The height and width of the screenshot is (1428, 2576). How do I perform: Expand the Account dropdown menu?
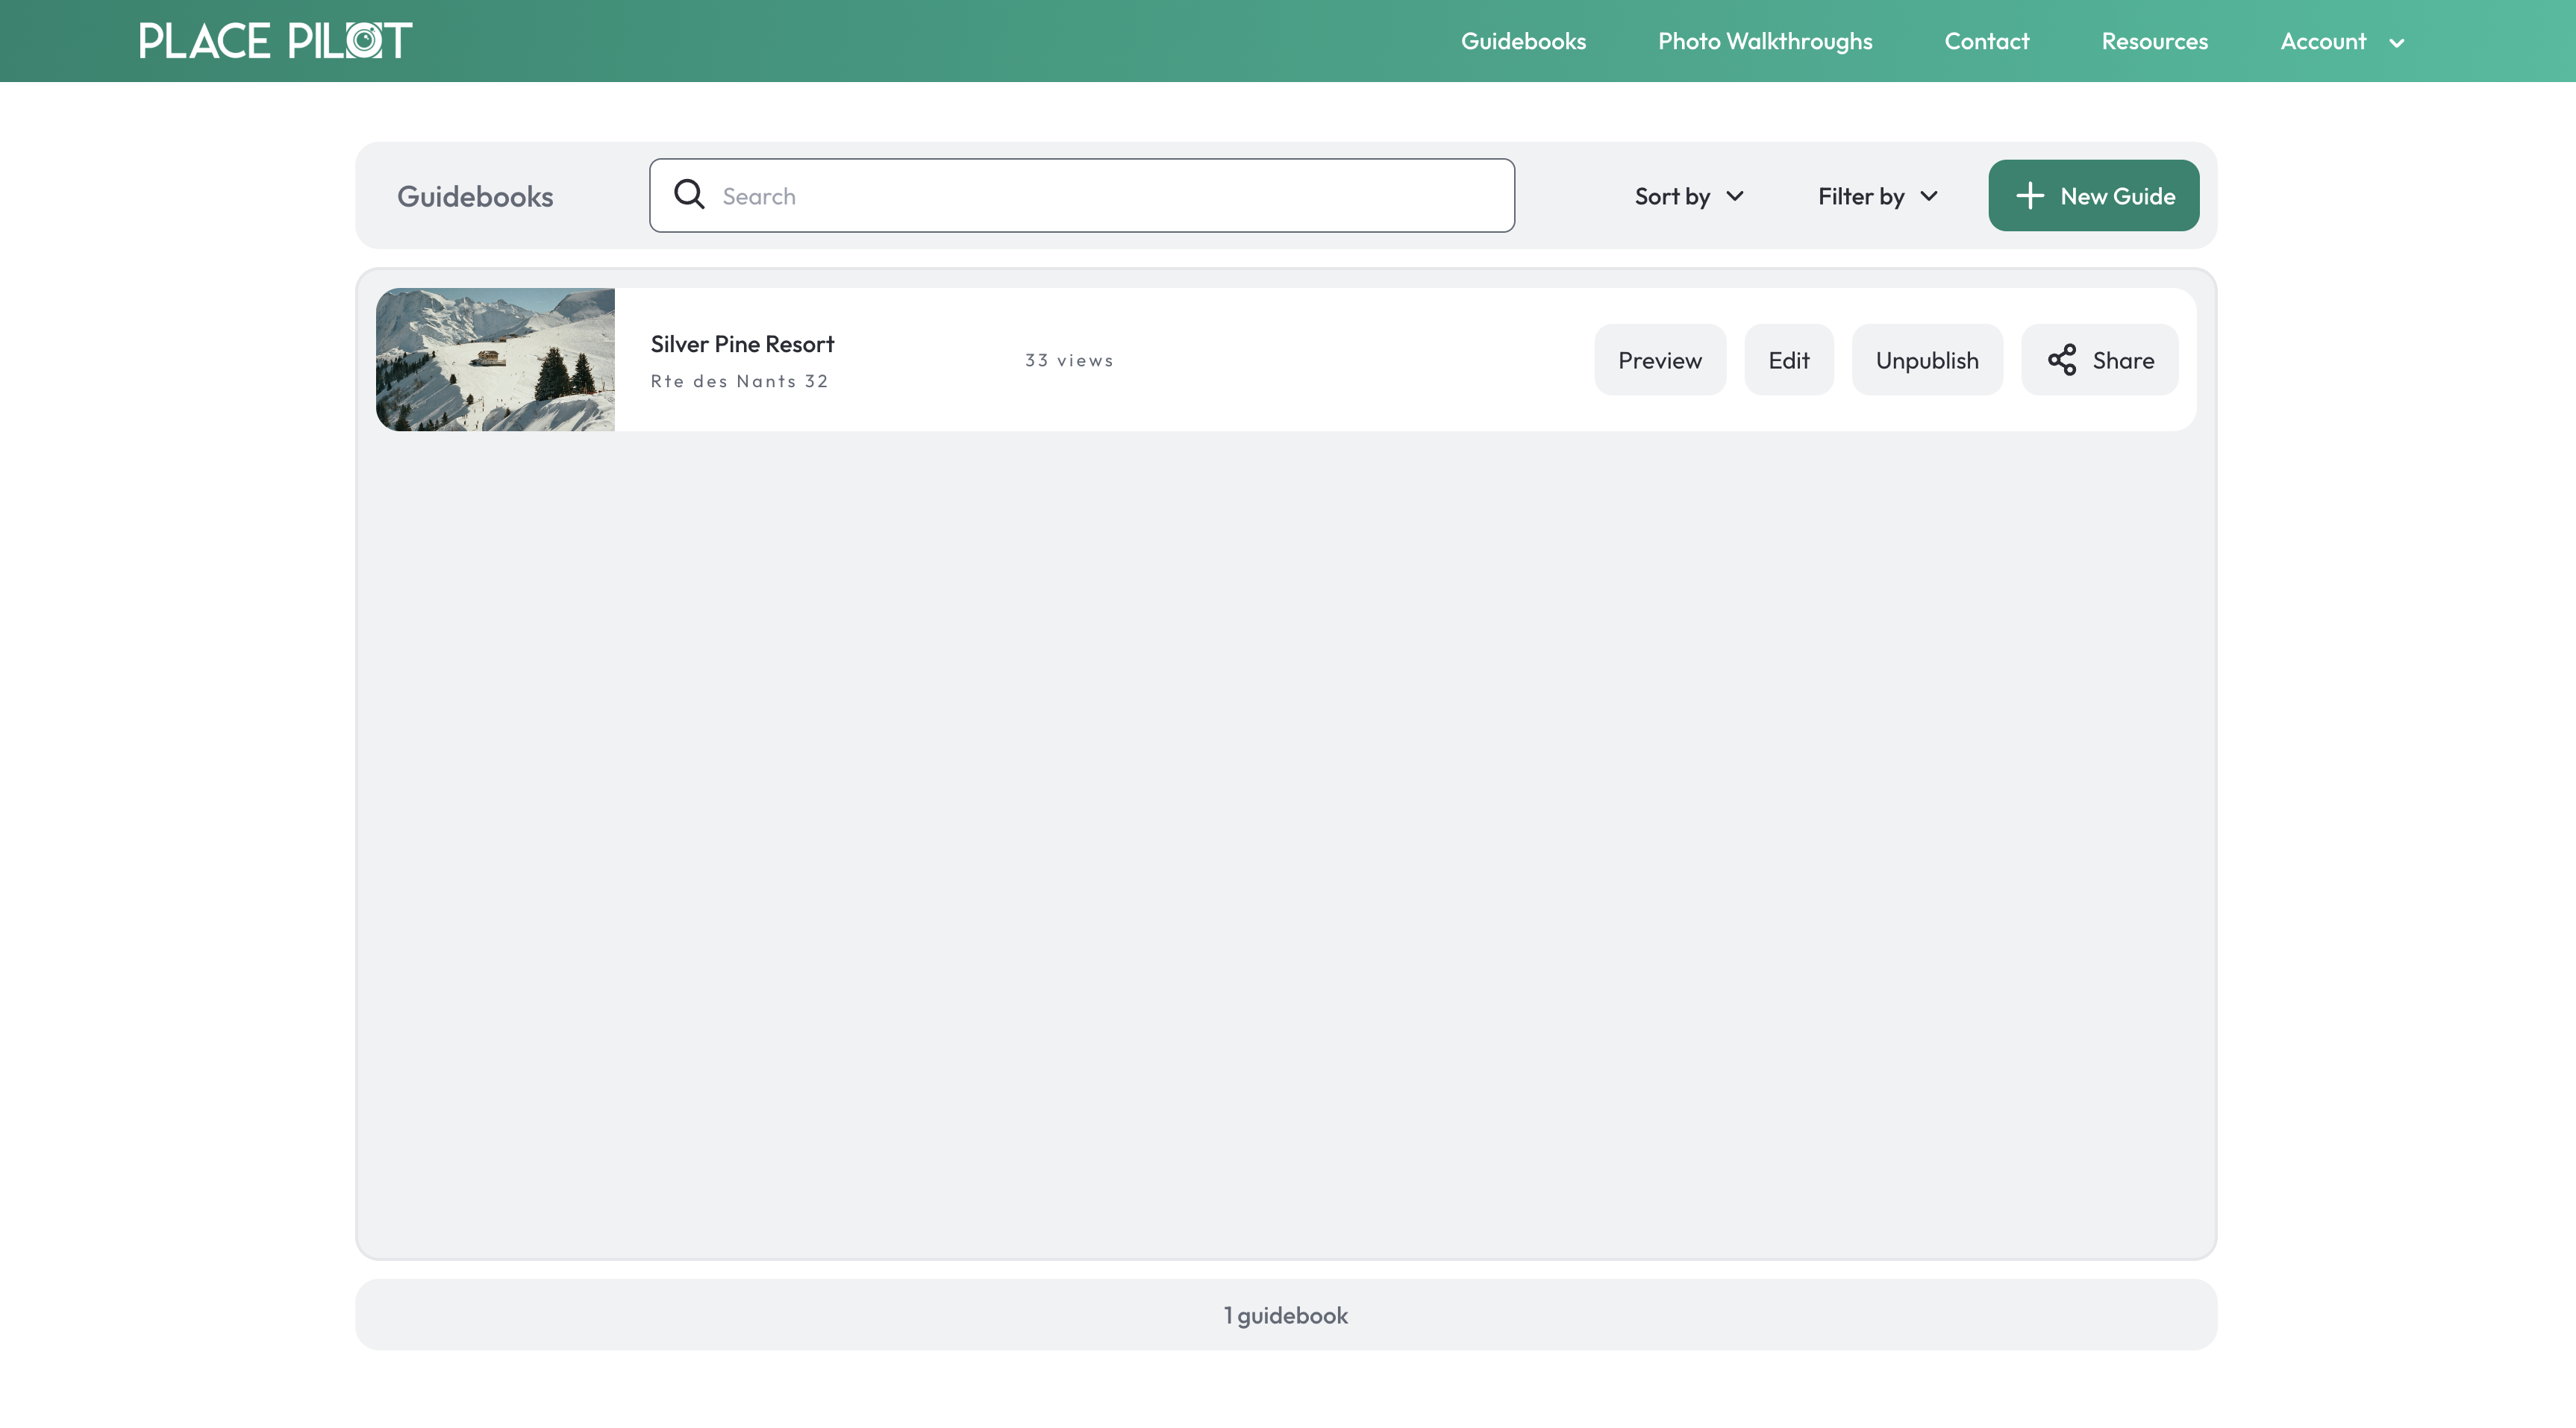coord(2343,41)
